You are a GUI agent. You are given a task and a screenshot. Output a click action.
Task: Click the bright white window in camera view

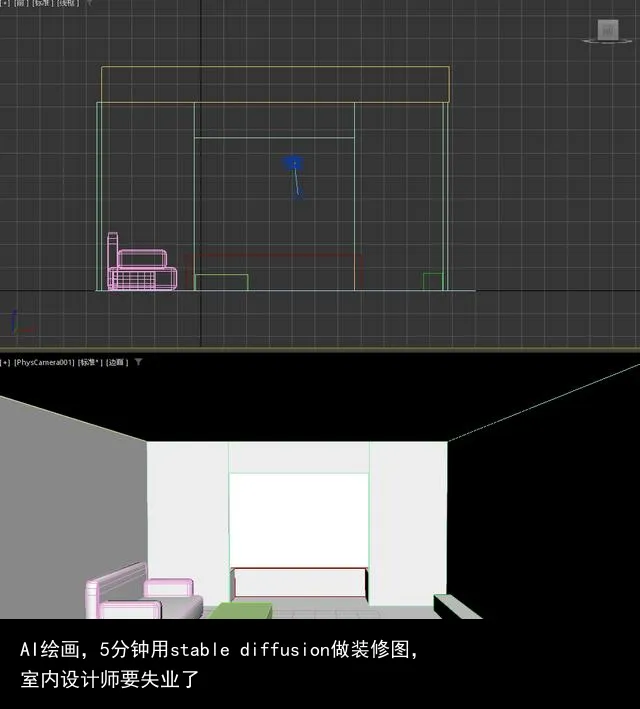click(298, 518)
